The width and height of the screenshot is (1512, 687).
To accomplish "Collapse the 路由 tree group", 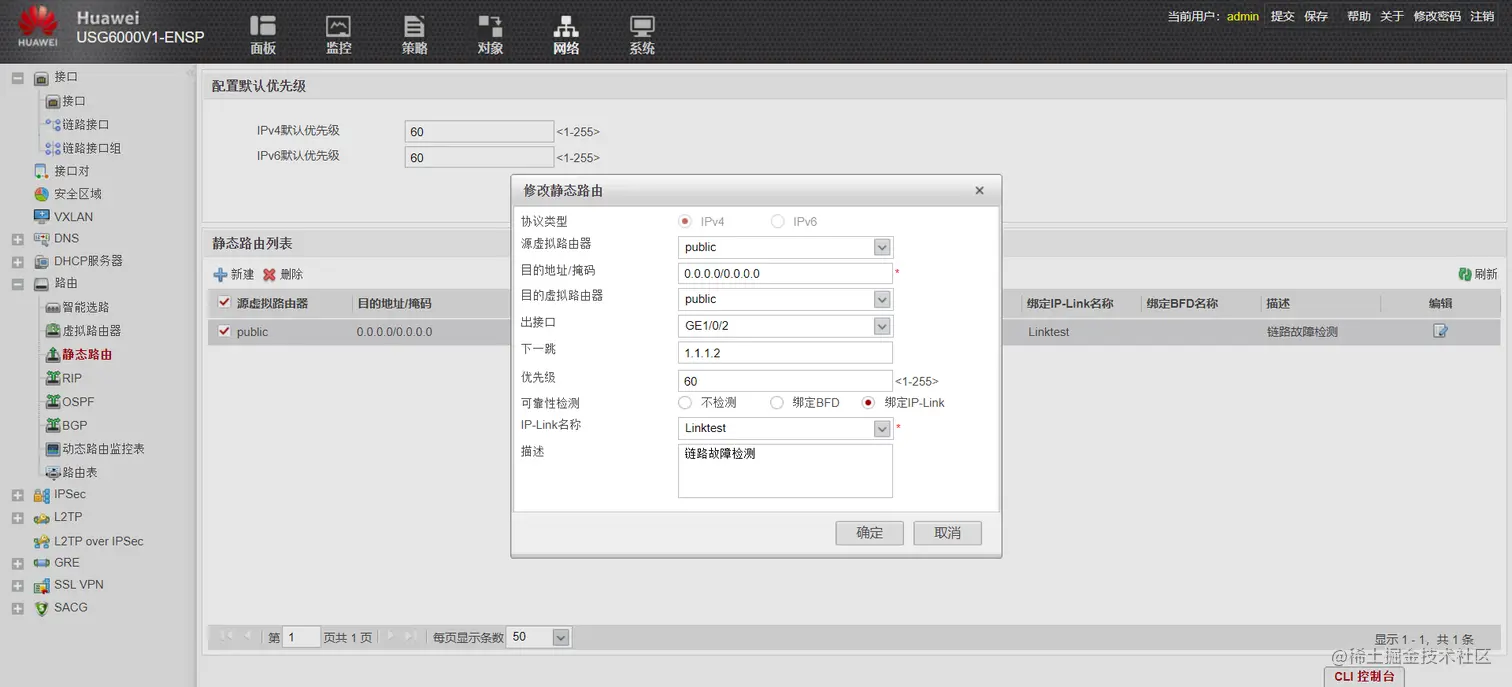I will click(17, 284).
